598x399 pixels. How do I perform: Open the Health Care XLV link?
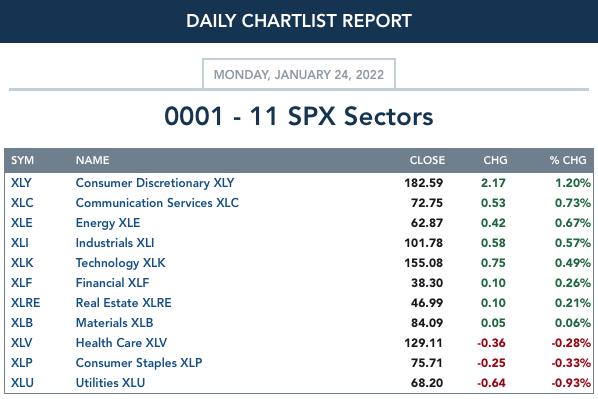(121, 343)
